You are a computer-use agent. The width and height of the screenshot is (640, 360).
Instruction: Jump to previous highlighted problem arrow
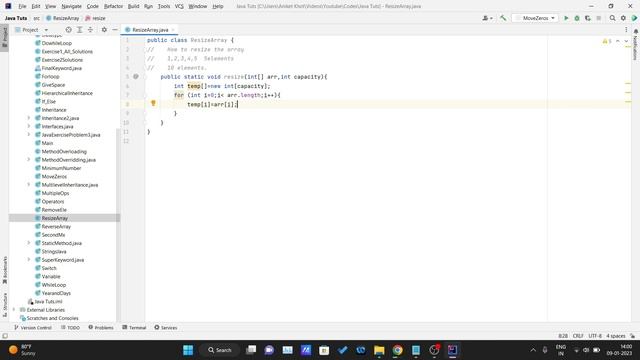click(x=618, y=41)
